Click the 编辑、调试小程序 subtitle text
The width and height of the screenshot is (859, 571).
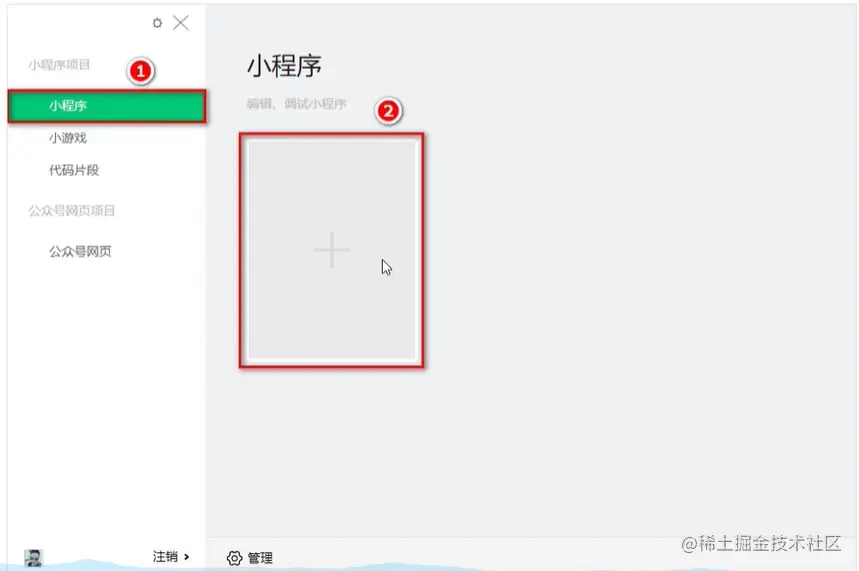click(x=296, y=104)
